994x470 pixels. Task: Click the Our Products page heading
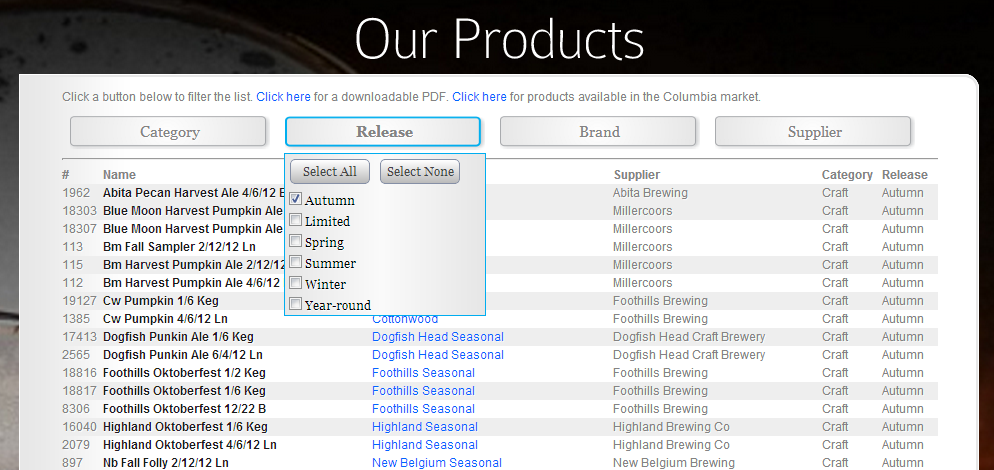click(500, 38)
